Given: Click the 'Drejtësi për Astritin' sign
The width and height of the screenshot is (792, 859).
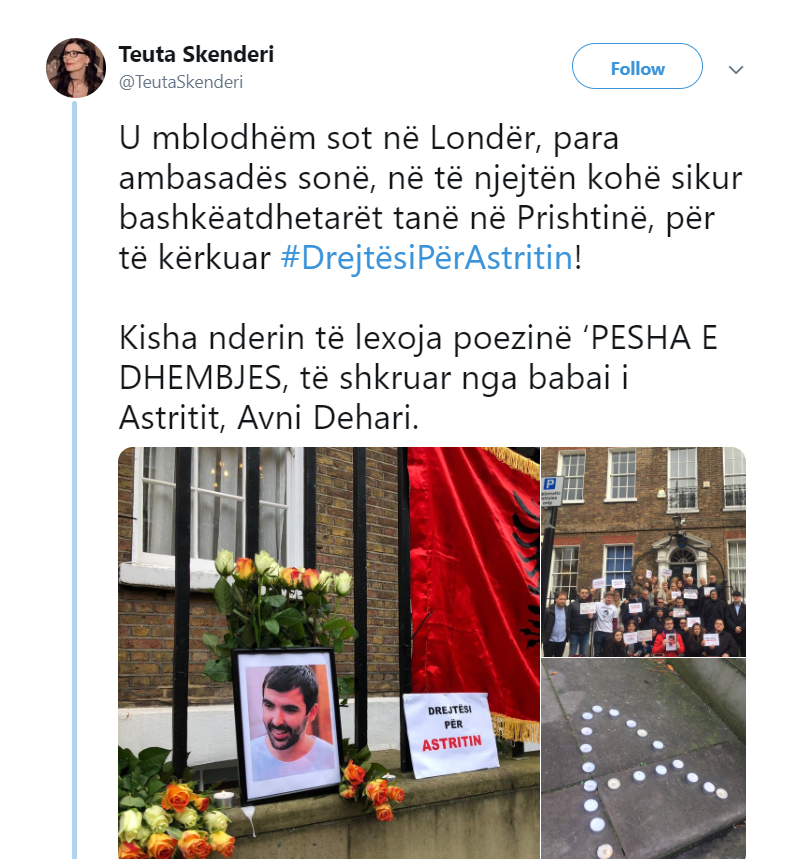Looking at the screenshot, I should (x=451, y=734).
